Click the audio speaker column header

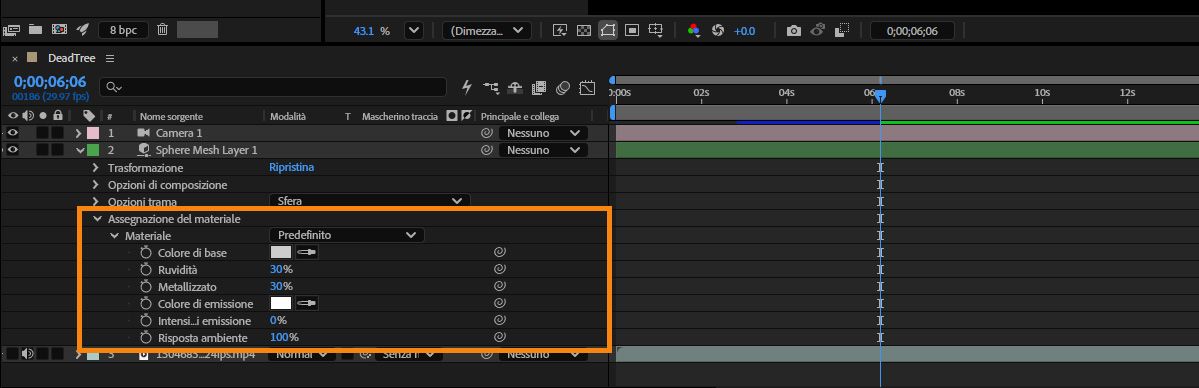pyautogui.click(x=28, y=116)
